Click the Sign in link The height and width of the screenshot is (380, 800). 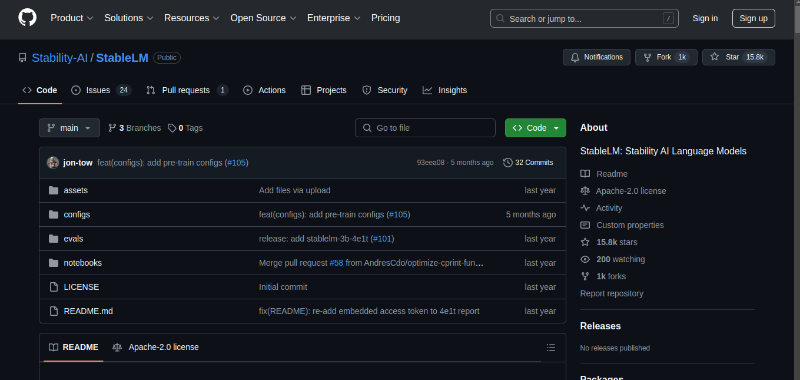coord(705,18)
